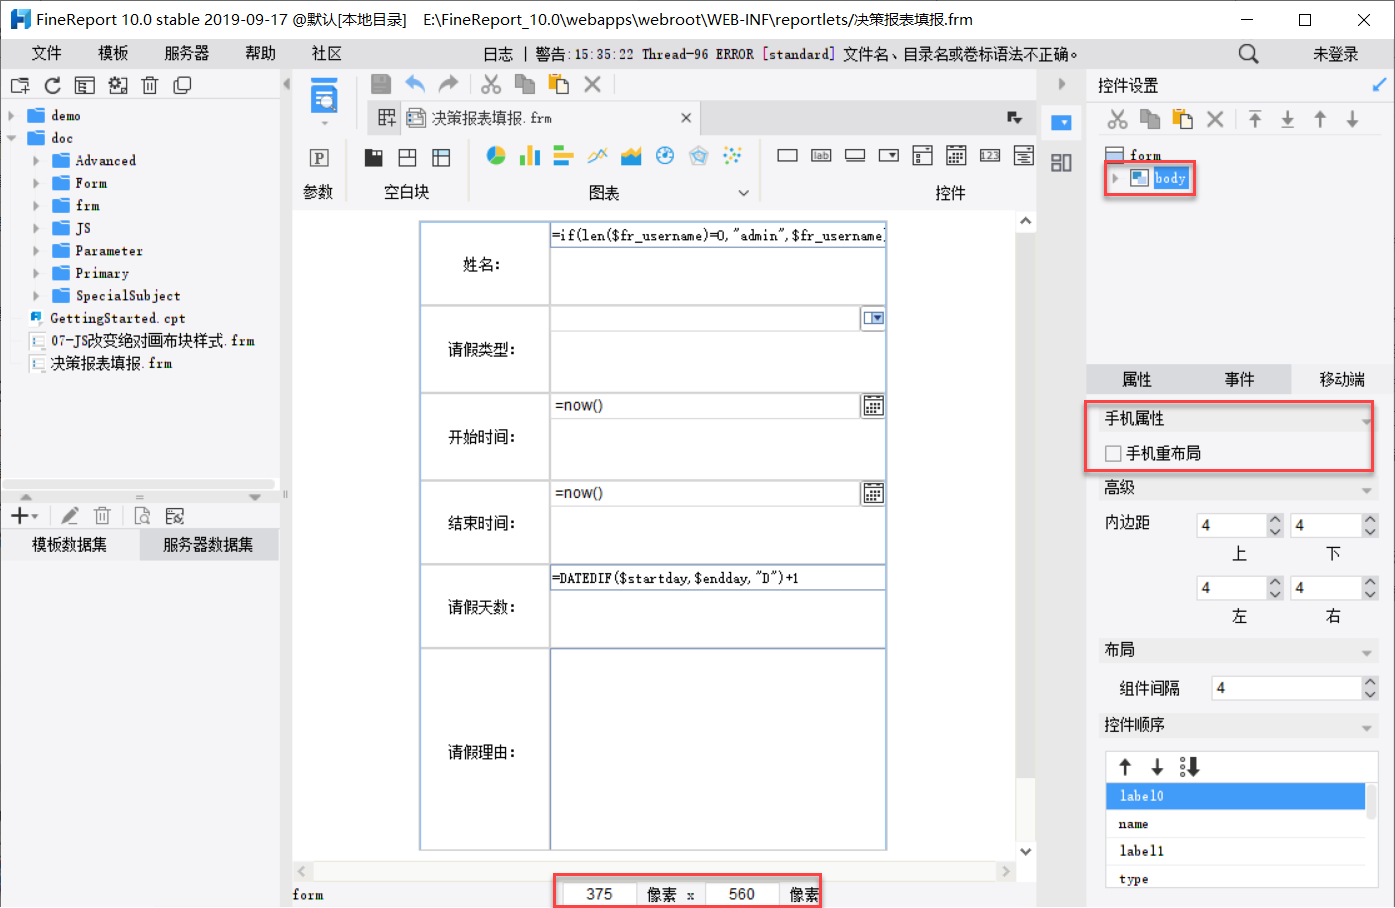Create a new folder in the file tree
Viewport: 1395px width, 908px height.
click(20, 85)
